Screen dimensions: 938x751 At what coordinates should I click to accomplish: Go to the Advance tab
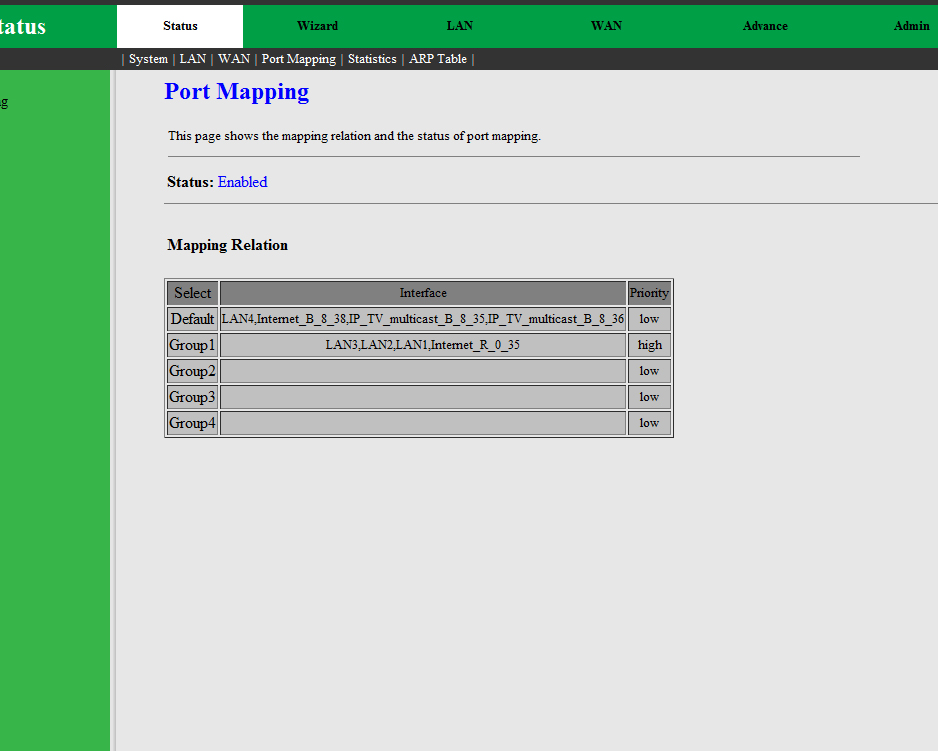click(765, 26)
